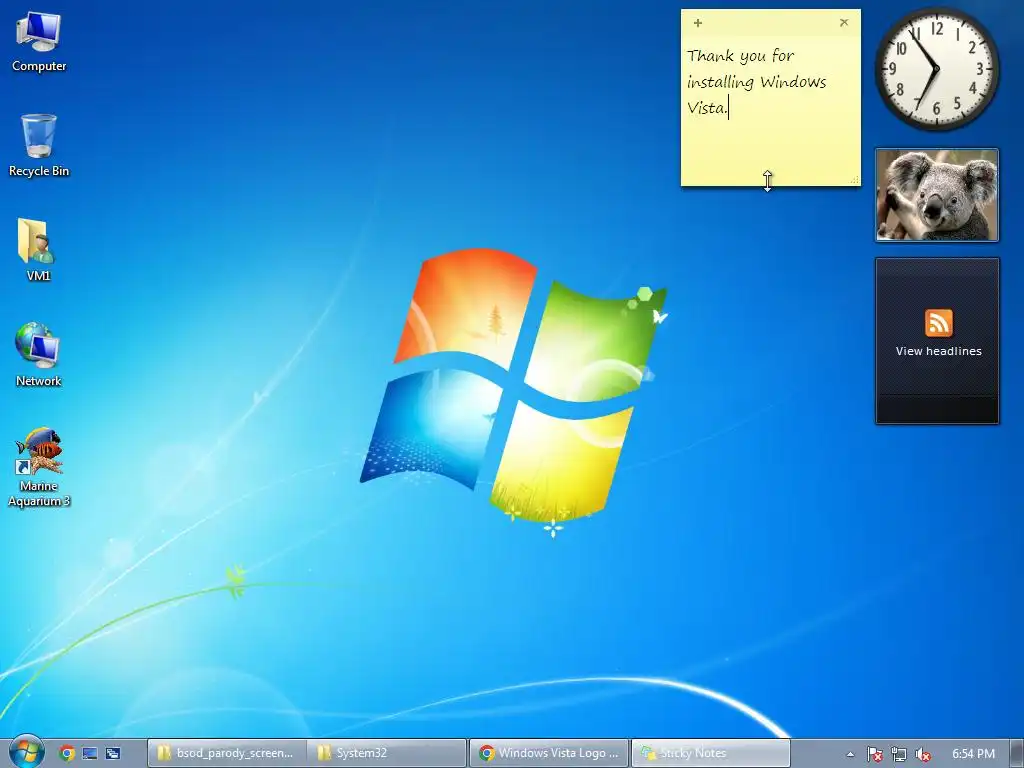Viewport: 1024px width, 768px height.
Task: Click the Switch between windows quick launch icon
Action: (113, 753)
